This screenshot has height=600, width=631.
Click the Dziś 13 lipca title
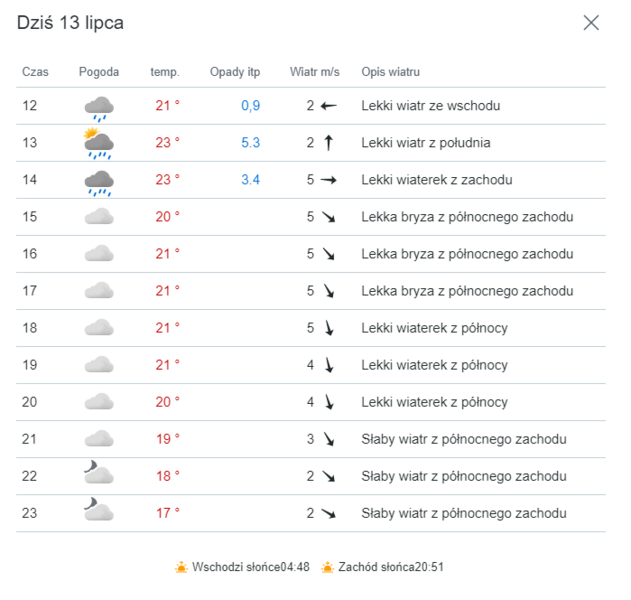tap(71, 22)
